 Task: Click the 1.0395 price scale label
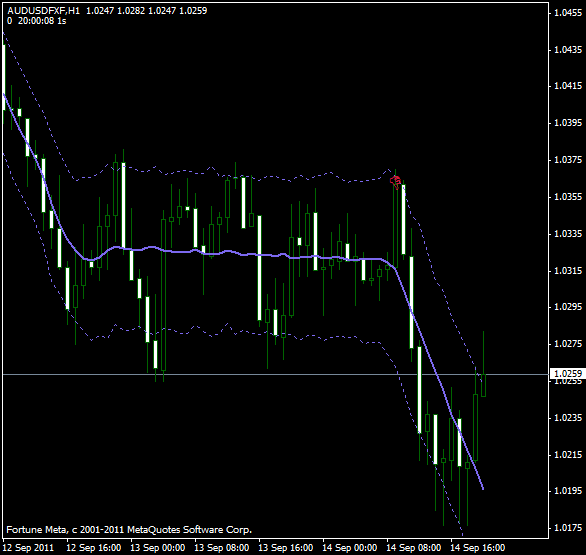point(568,123)
